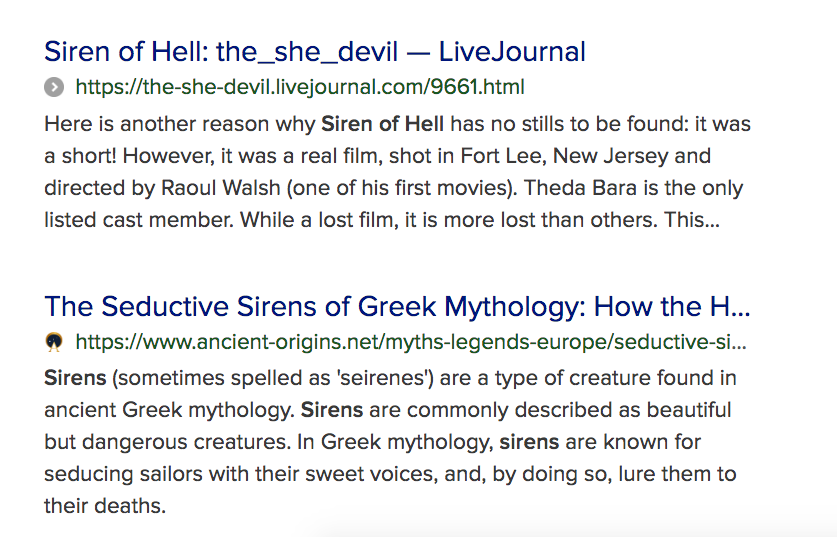Click the name 'Raoul Walsh' in snippet
Screen dimensions: 837x537
coord(220,188)
